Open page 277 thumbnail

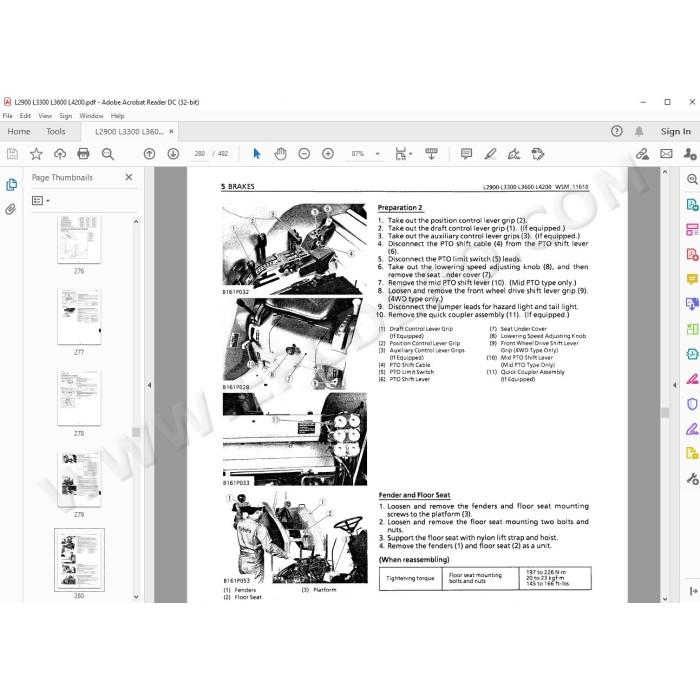tap(79, 317)
